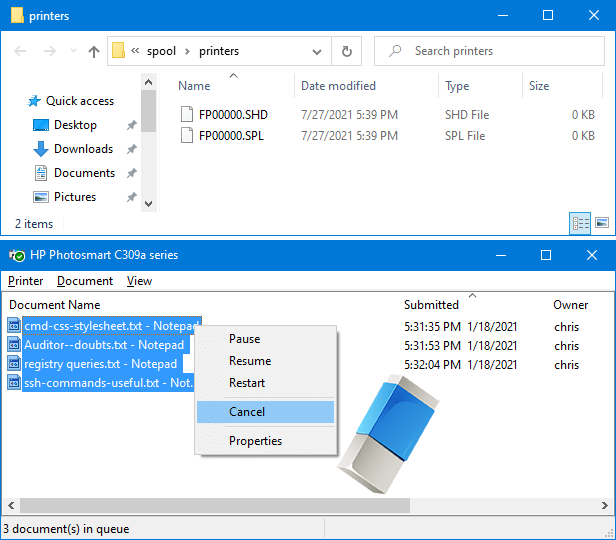Image resolution: width=616 pixels, height=540 pixels.
Task: Select the FP00000.SHD file icon
Action: (186, 115)
